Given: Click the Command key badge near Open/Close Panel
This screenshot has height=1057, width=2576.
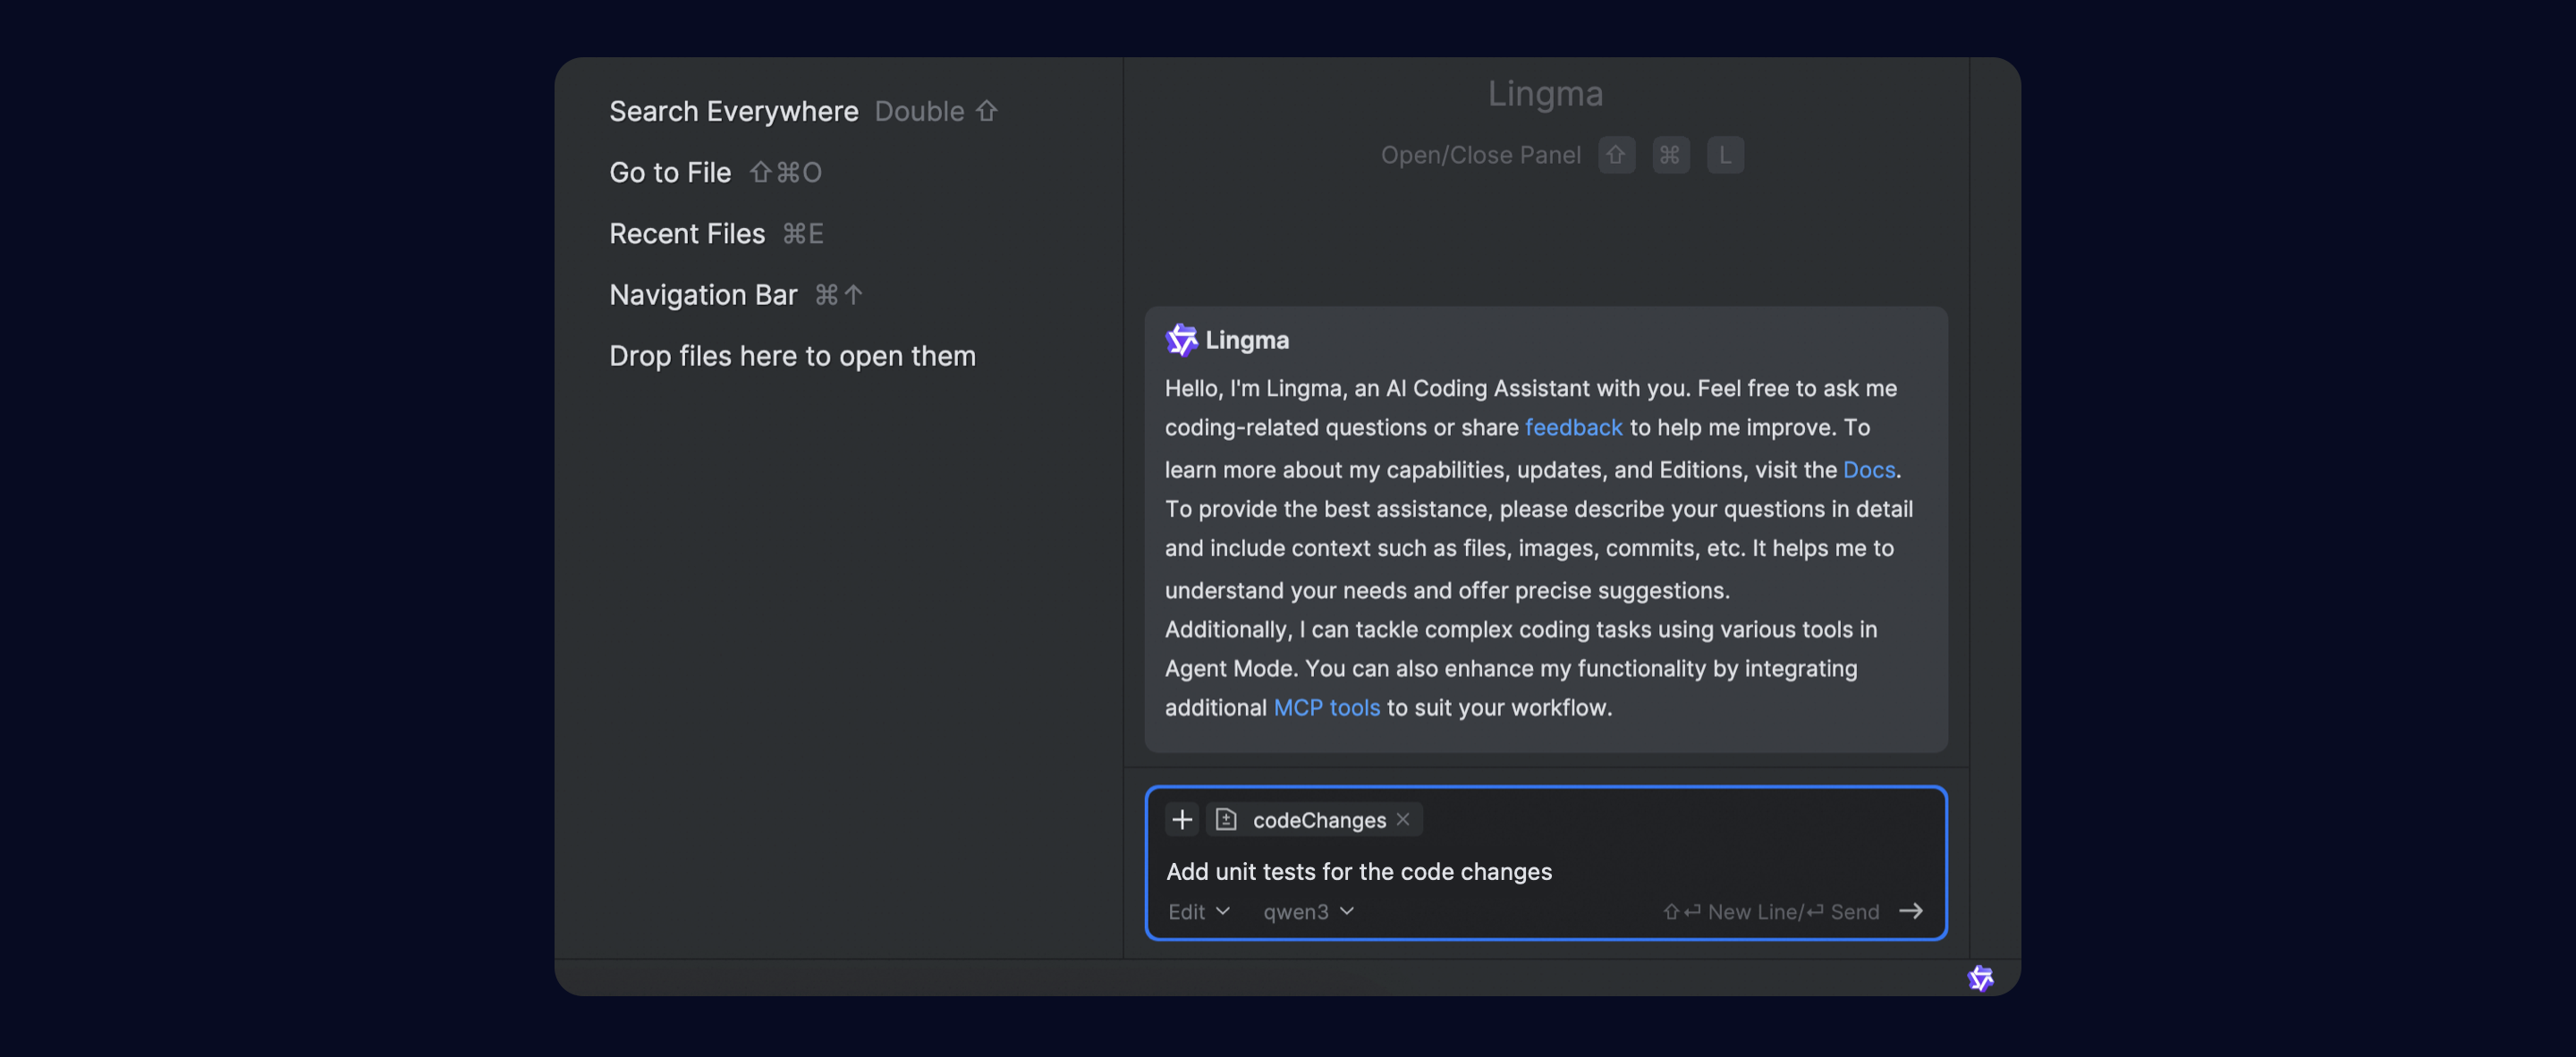Looking at the screenshot, I should pos(1670,155).
